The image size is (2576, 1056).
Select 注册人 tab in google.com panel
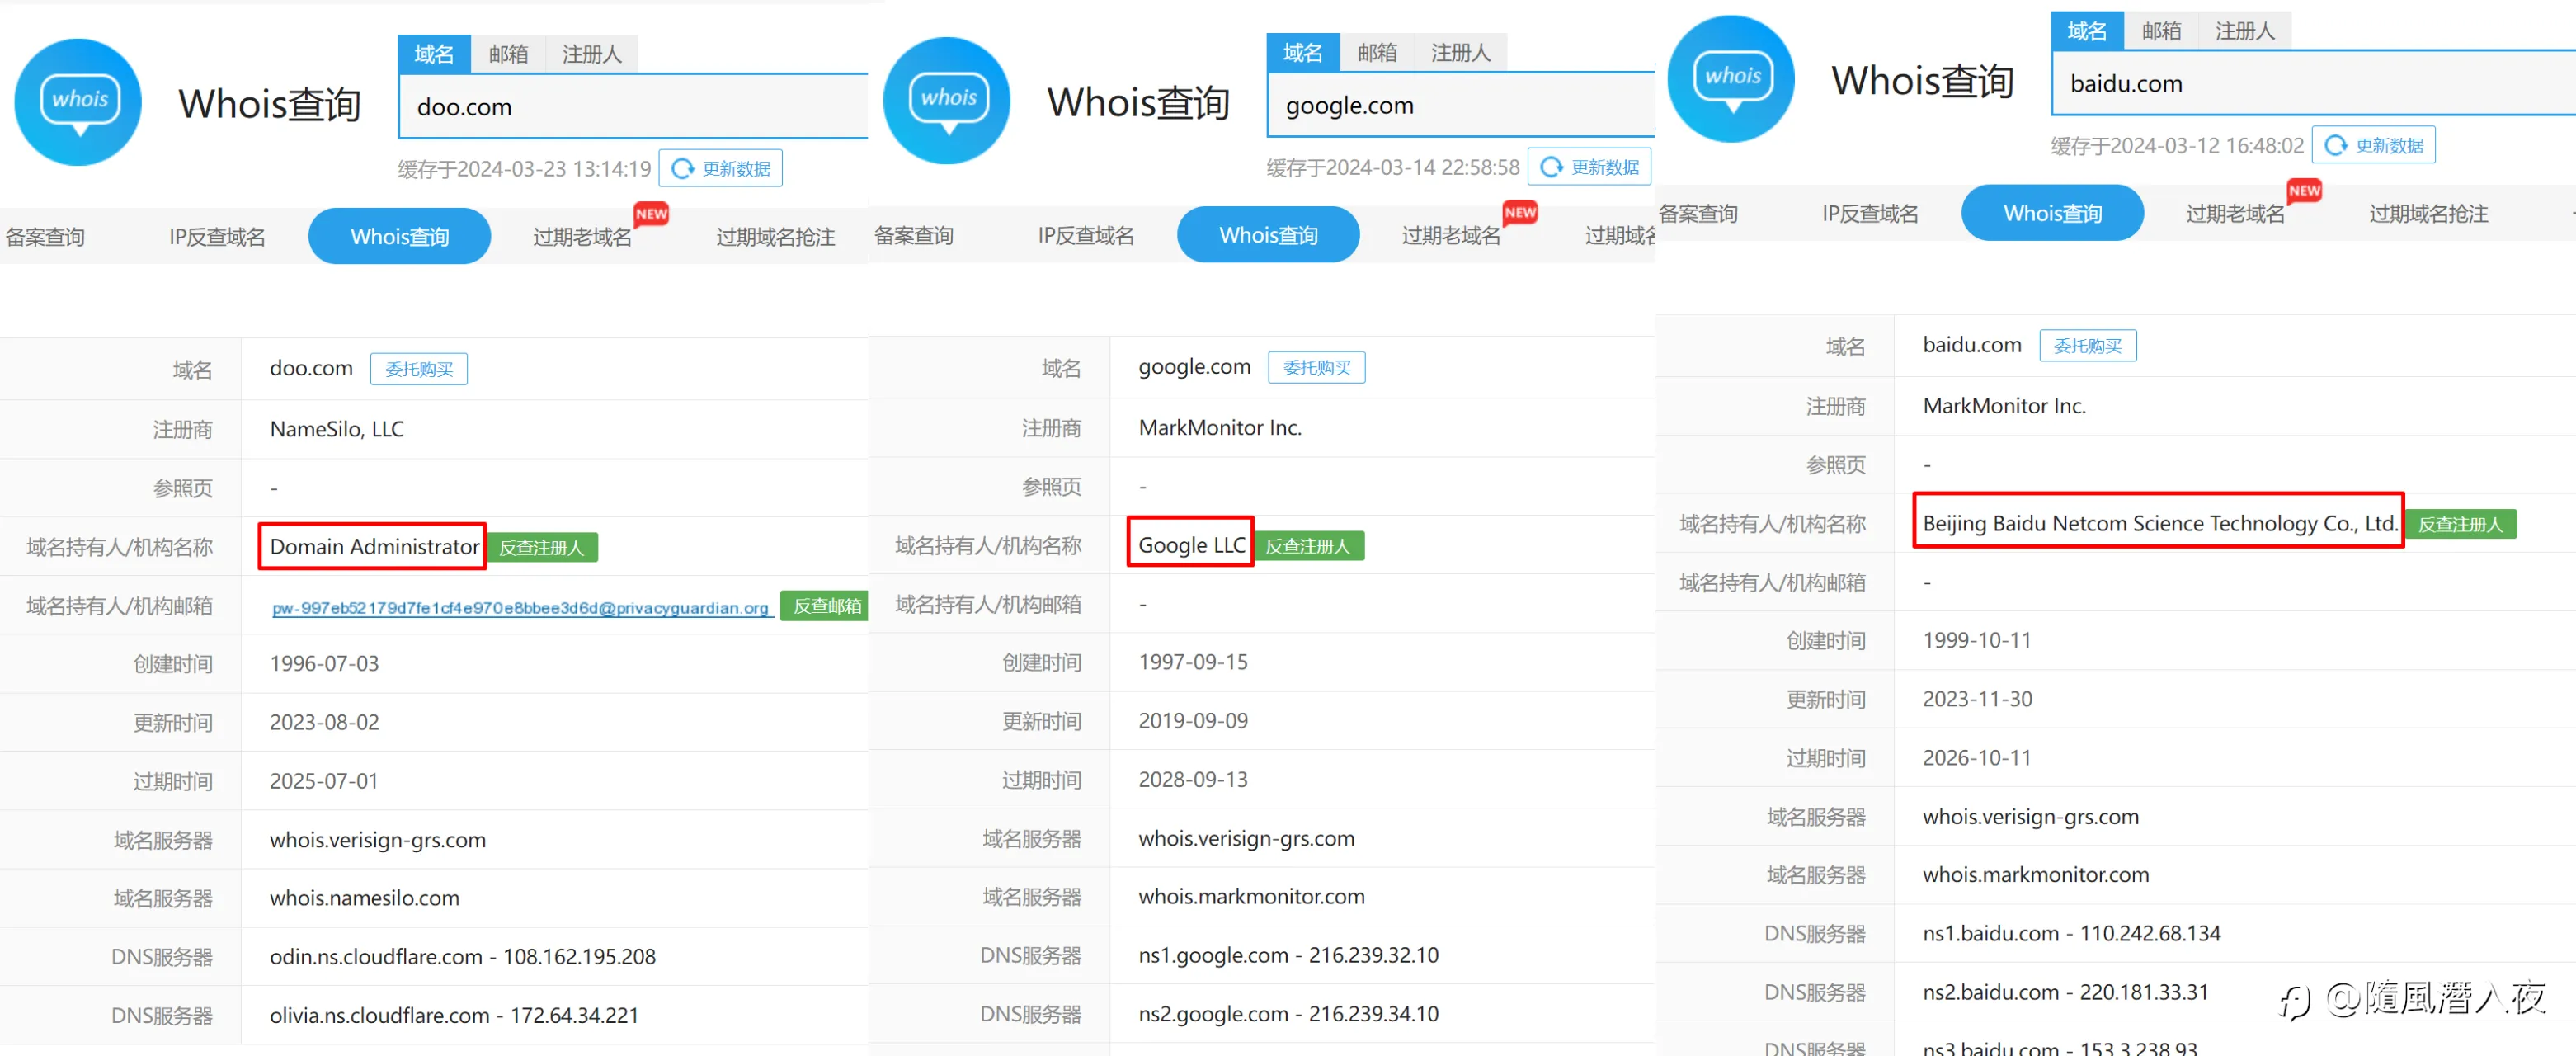pyautogui.click(x=1461, y=52)
